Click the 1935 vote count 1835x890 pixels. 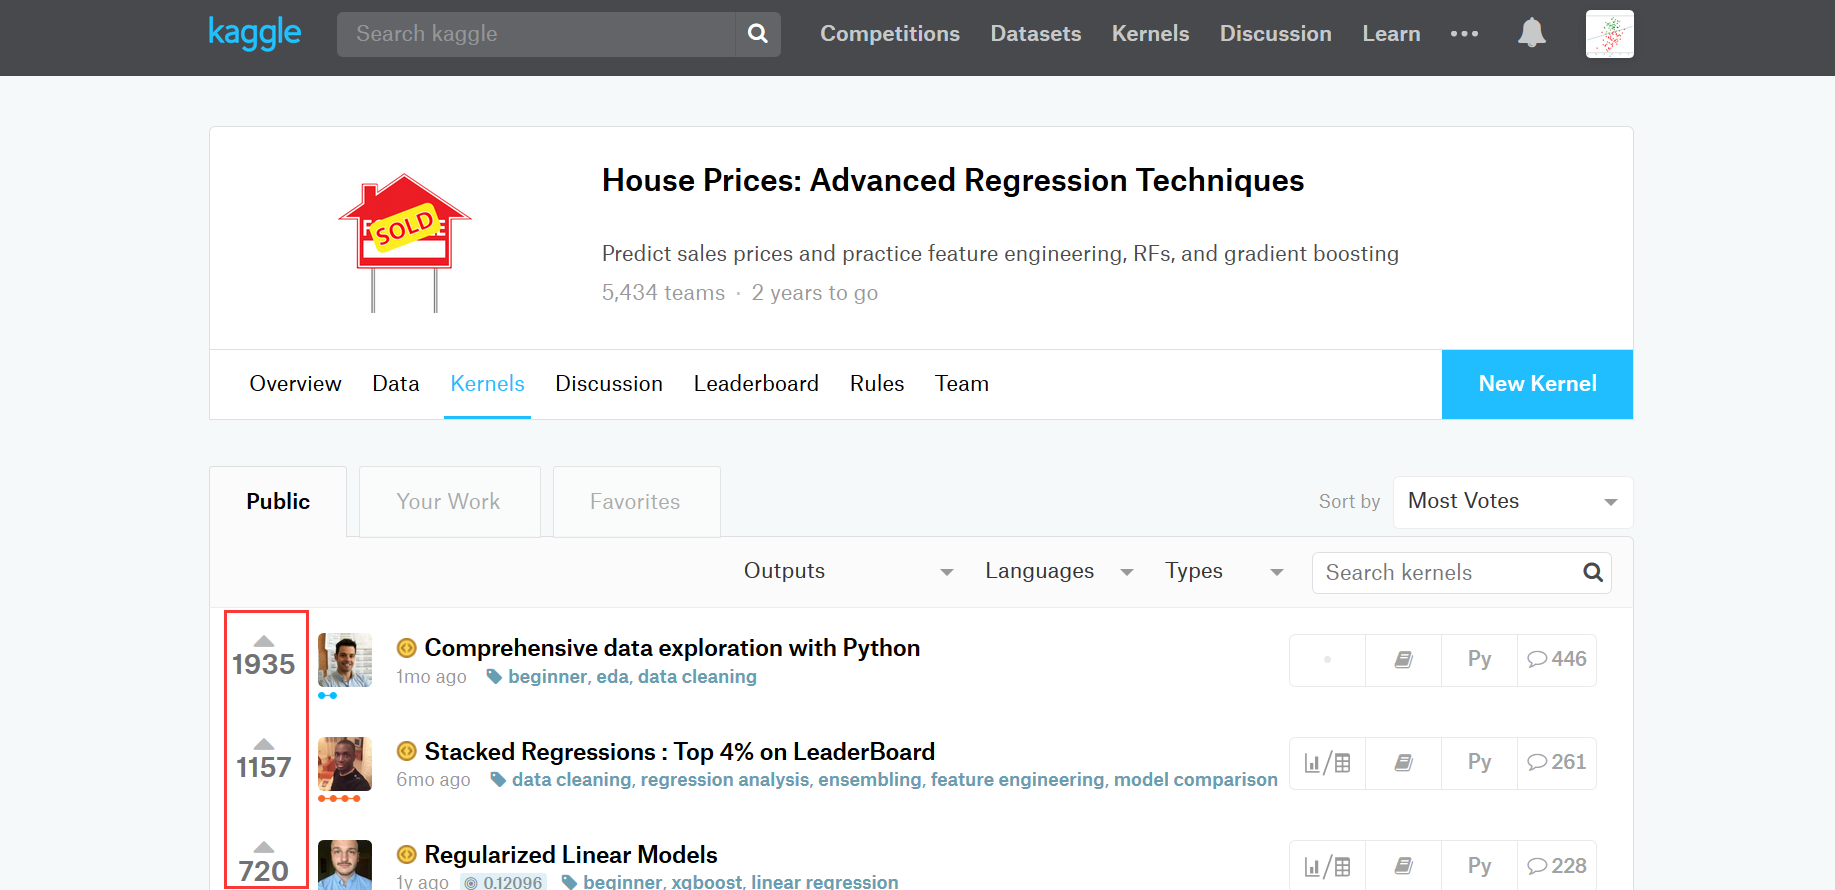pyautogui.click(x=264, y=665)
